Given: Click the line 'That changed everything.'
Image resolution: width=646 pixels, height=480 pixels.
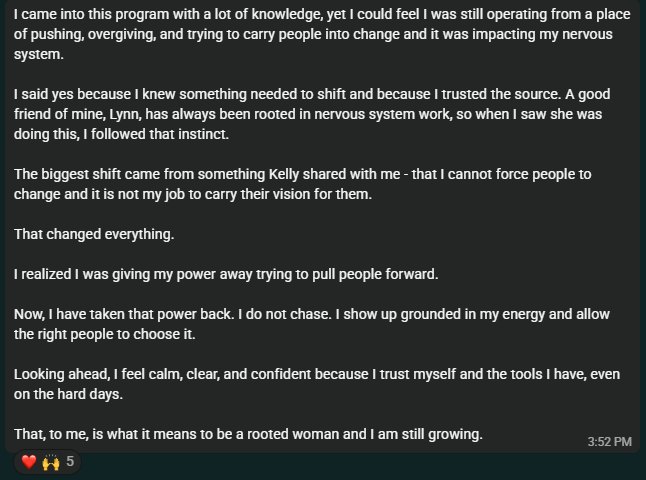Looking at the screenshot, I should [94, 234].
